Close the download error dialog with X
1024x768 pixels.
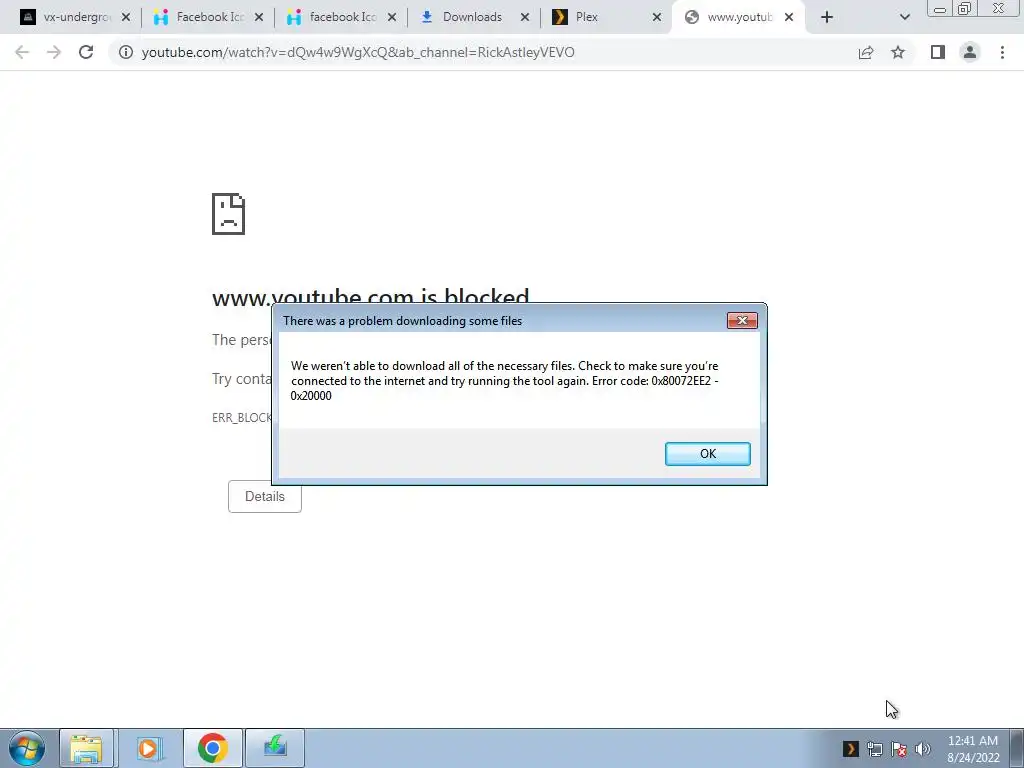742,320
